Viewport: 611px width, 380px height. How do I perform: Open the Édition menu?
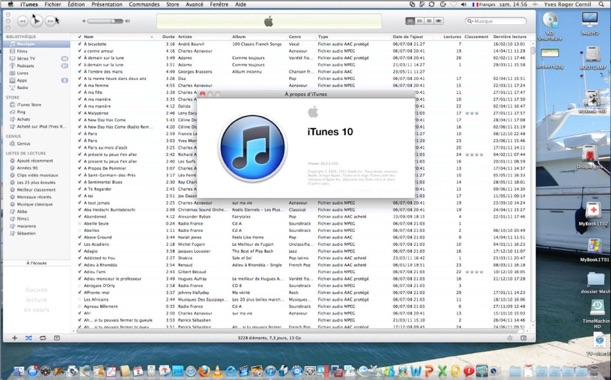(76, 4)
